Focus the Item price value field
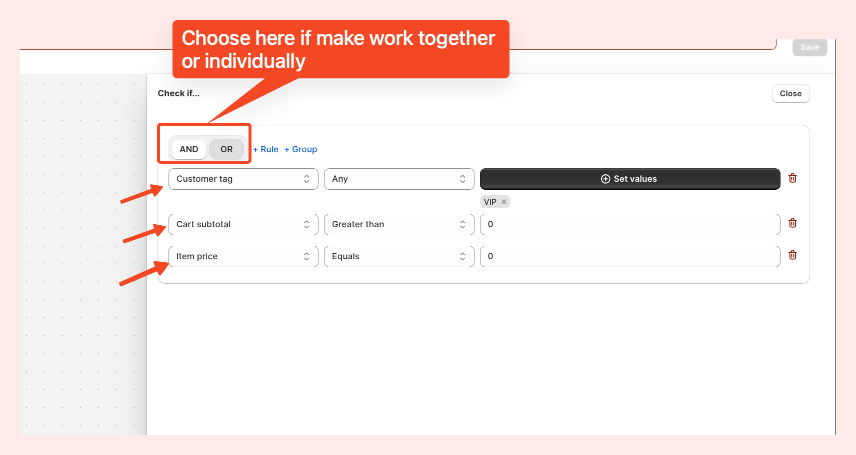 click(x=629, y=256)
